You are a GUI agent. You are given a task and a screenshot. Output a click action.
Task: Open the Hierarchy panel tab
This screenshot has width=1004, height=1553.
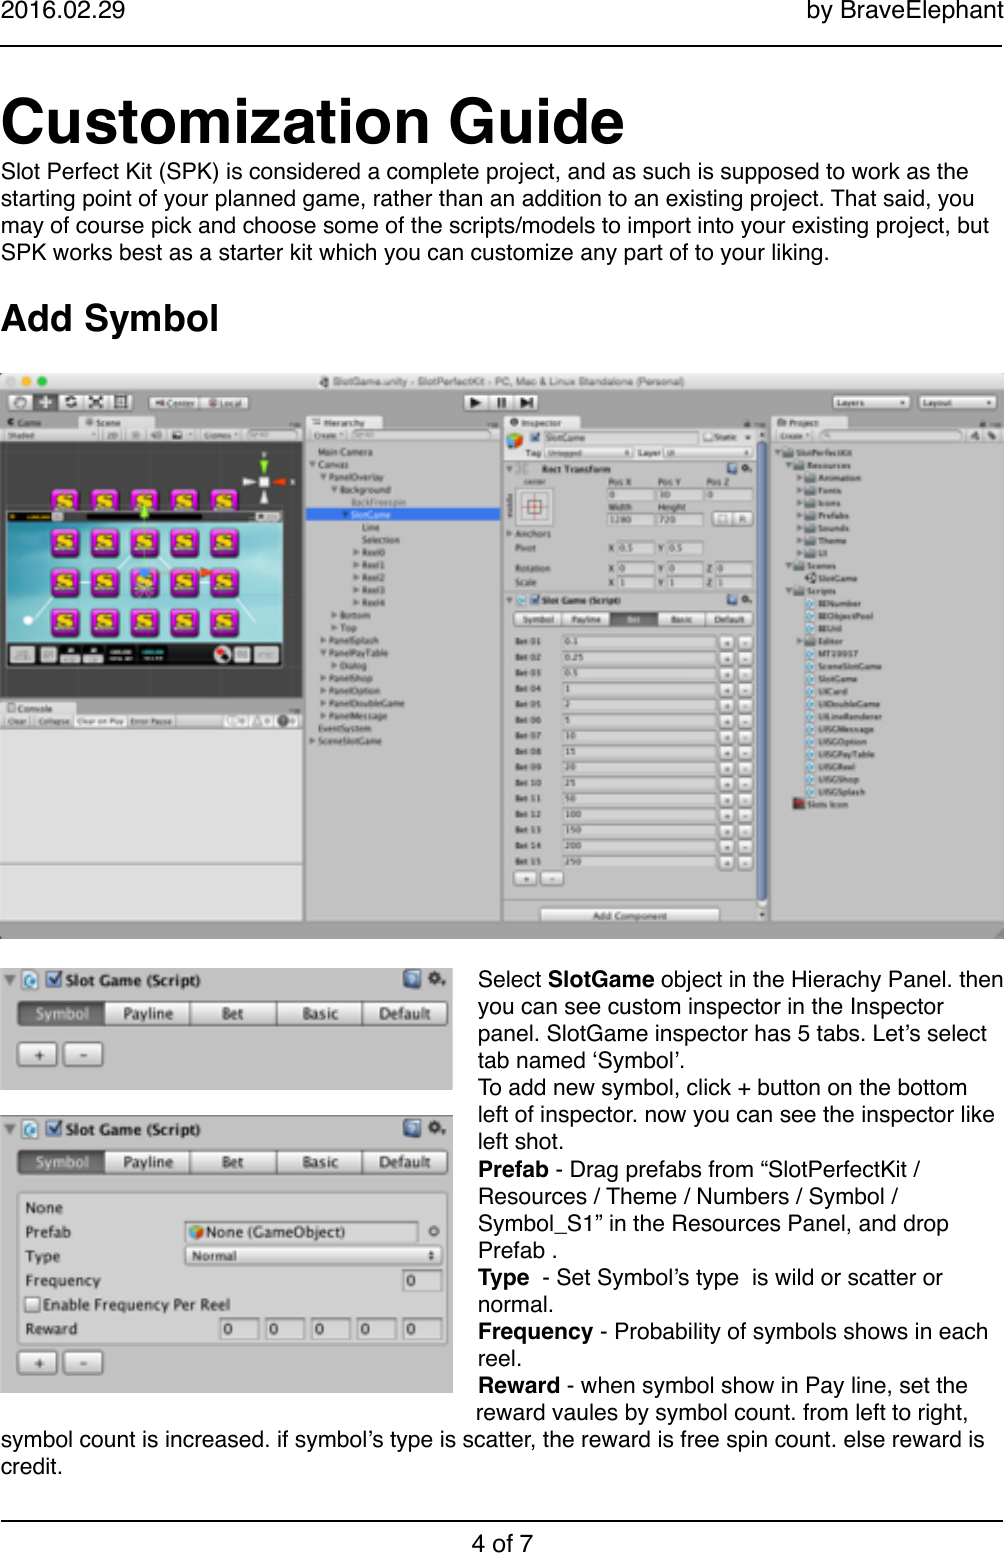(342, 423)
